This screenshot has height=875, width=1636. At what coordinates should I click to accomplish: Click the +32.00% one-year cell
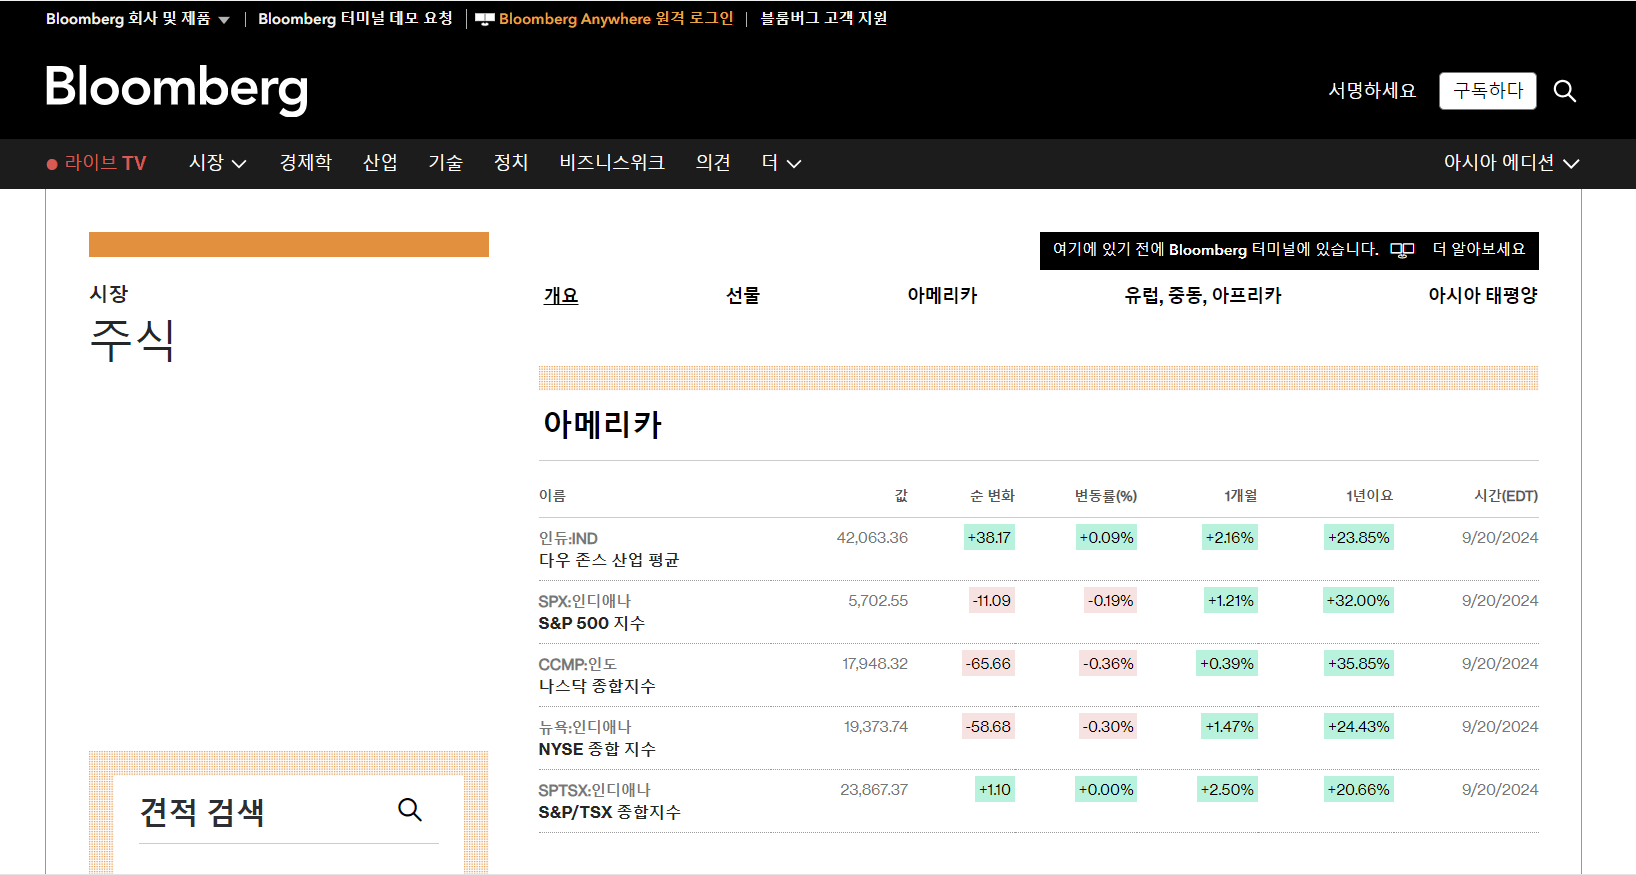pos(1358,601)
